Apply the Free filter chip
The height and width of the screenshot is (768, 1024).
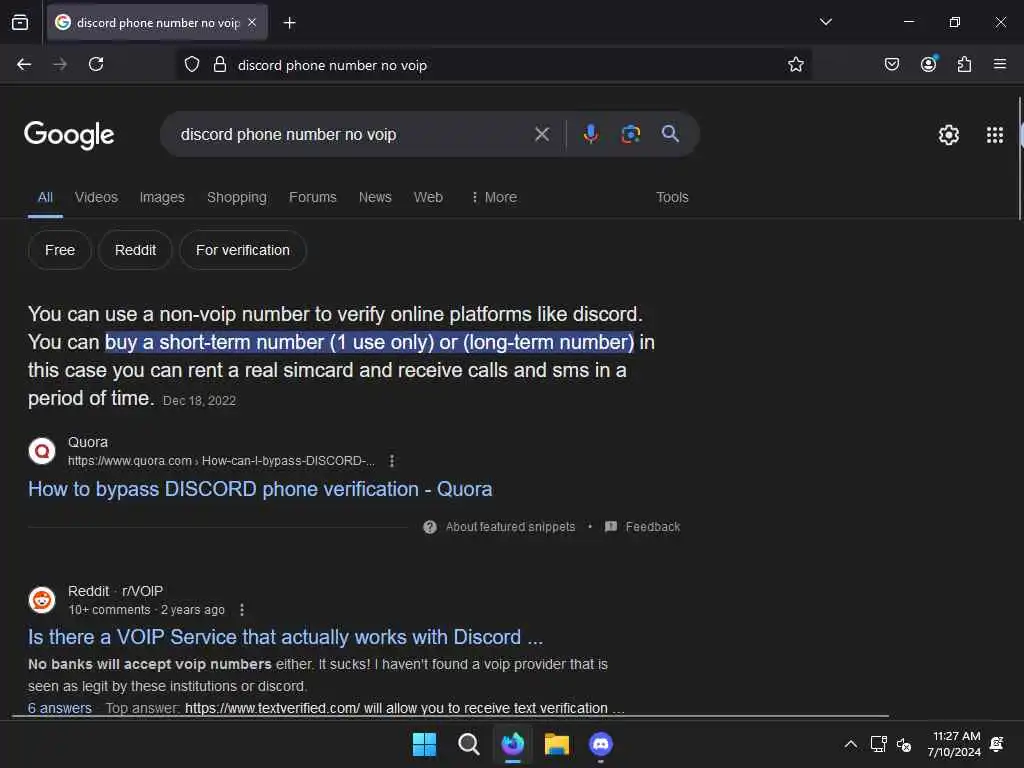point(59,250)
